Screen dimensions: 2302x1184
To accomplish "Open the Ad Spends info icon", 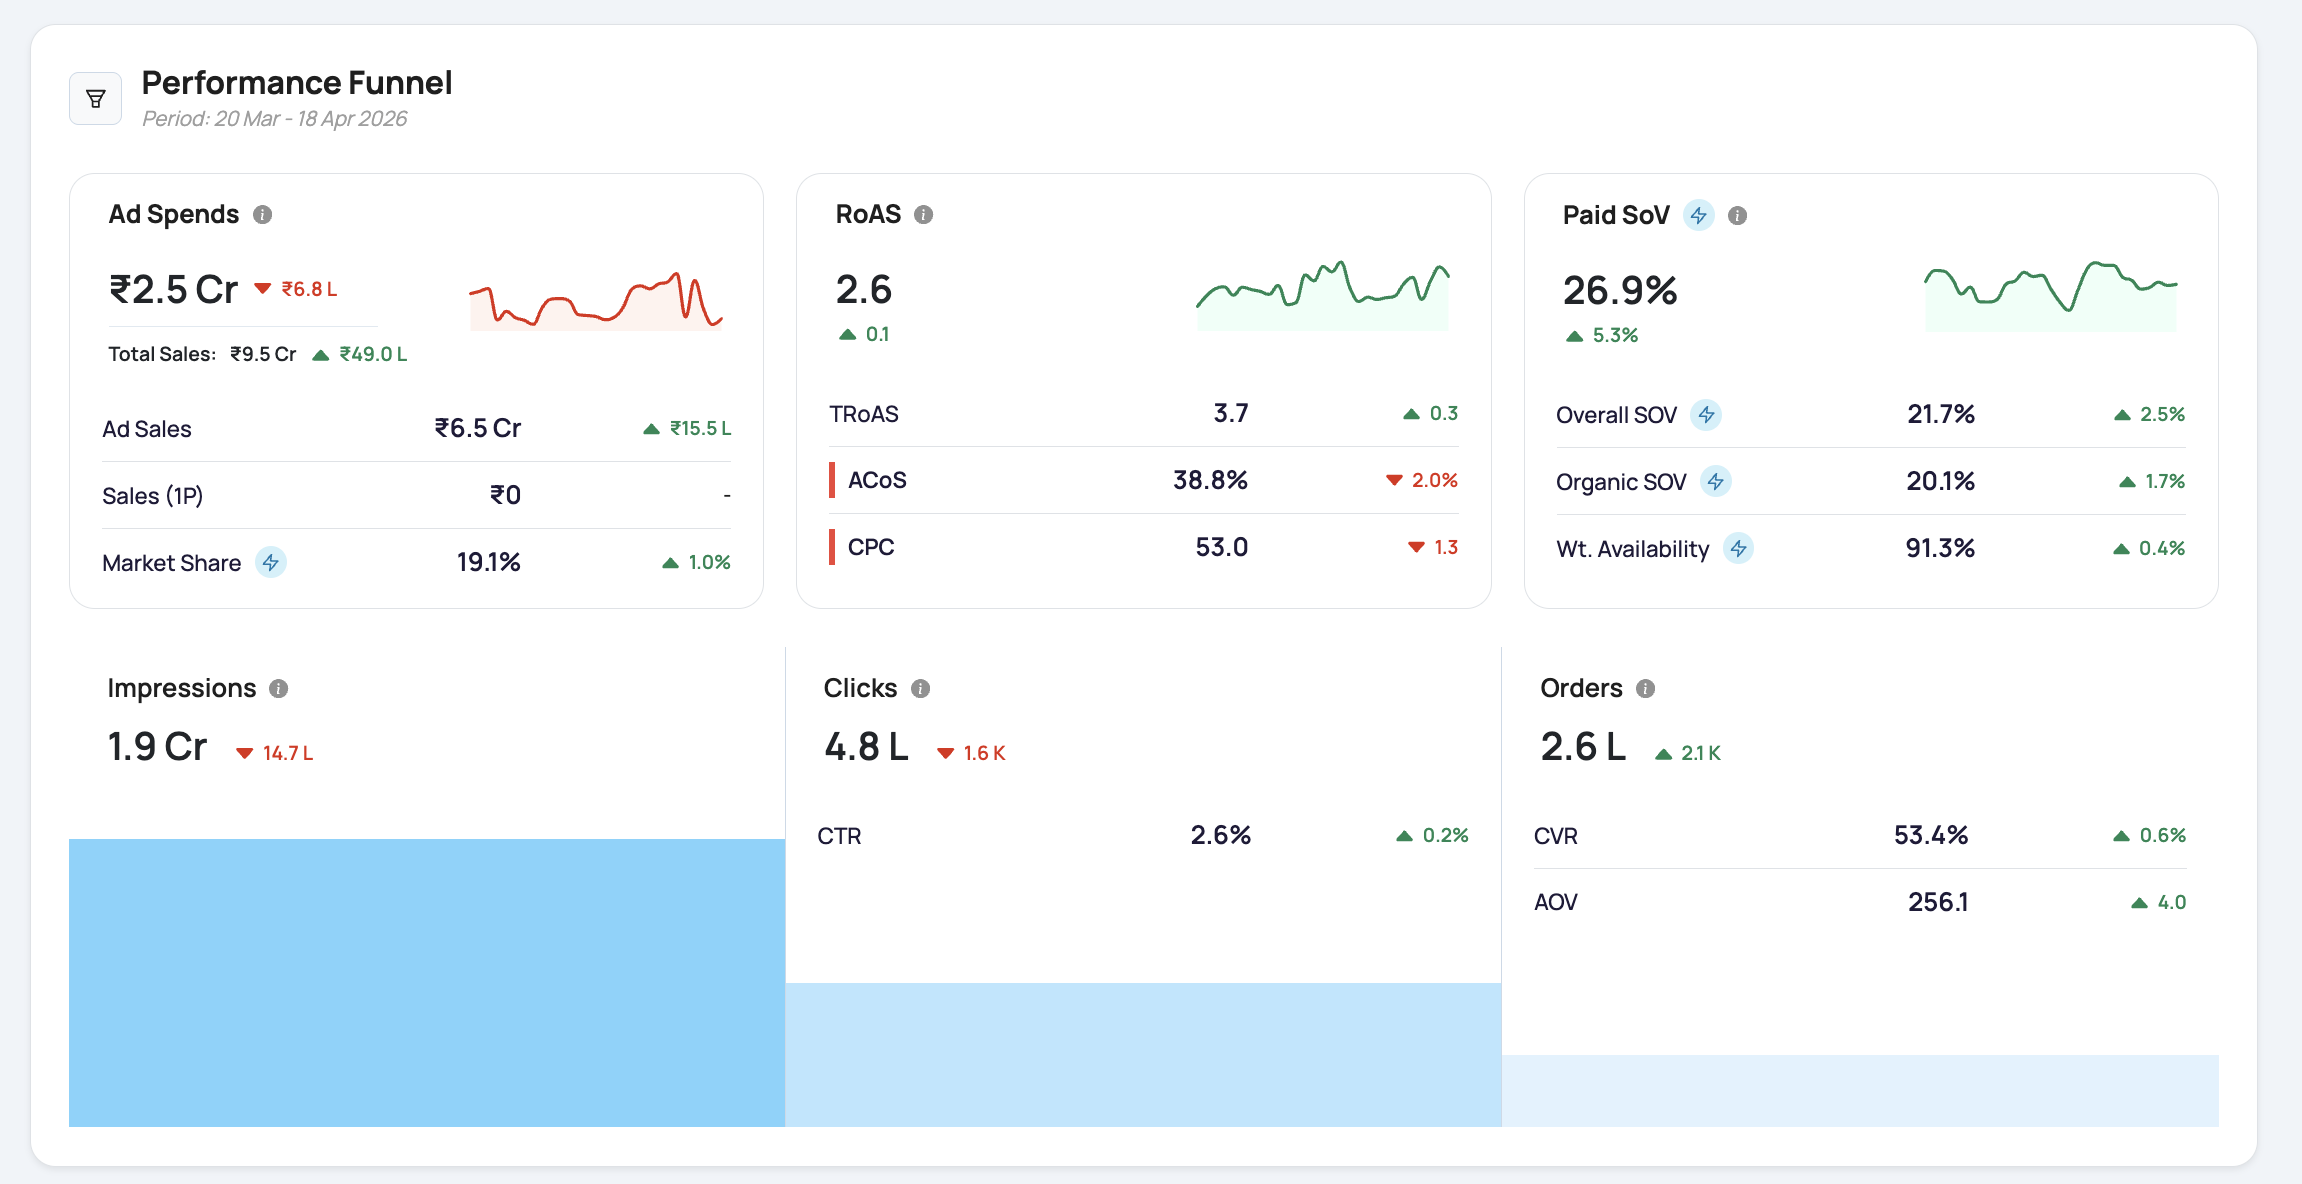I will (263, 215).
